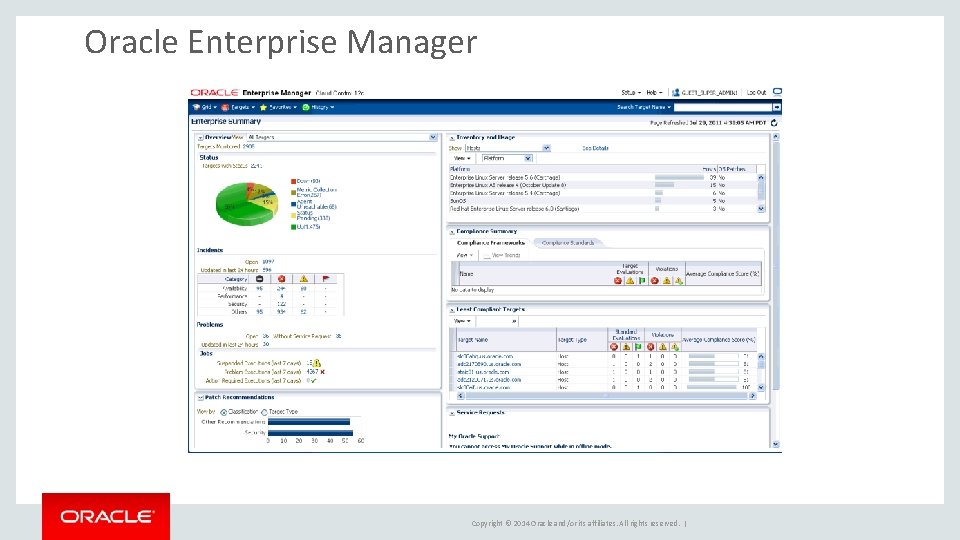Click the green Up legend swatch

coord(293,227)
